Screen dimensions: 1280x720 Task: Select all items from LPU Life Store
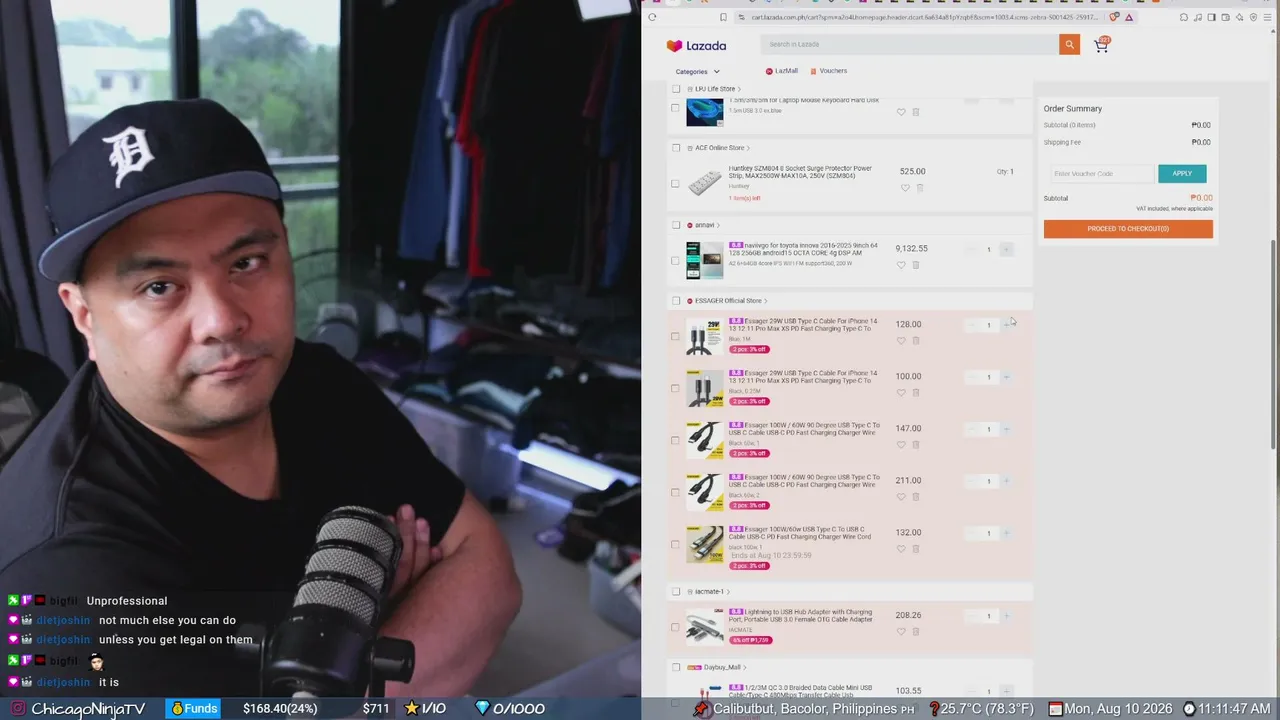676,89
